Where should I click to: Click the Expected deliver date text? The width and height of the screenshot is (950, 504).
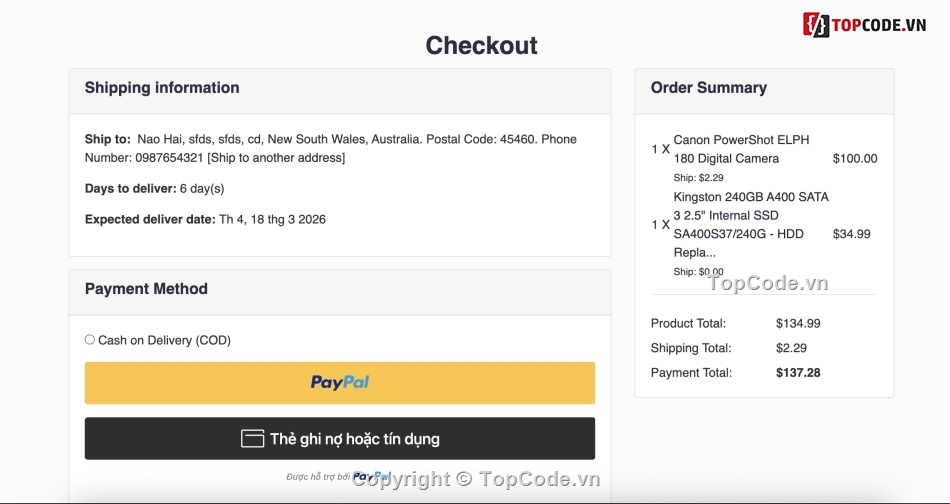point(205,219)
